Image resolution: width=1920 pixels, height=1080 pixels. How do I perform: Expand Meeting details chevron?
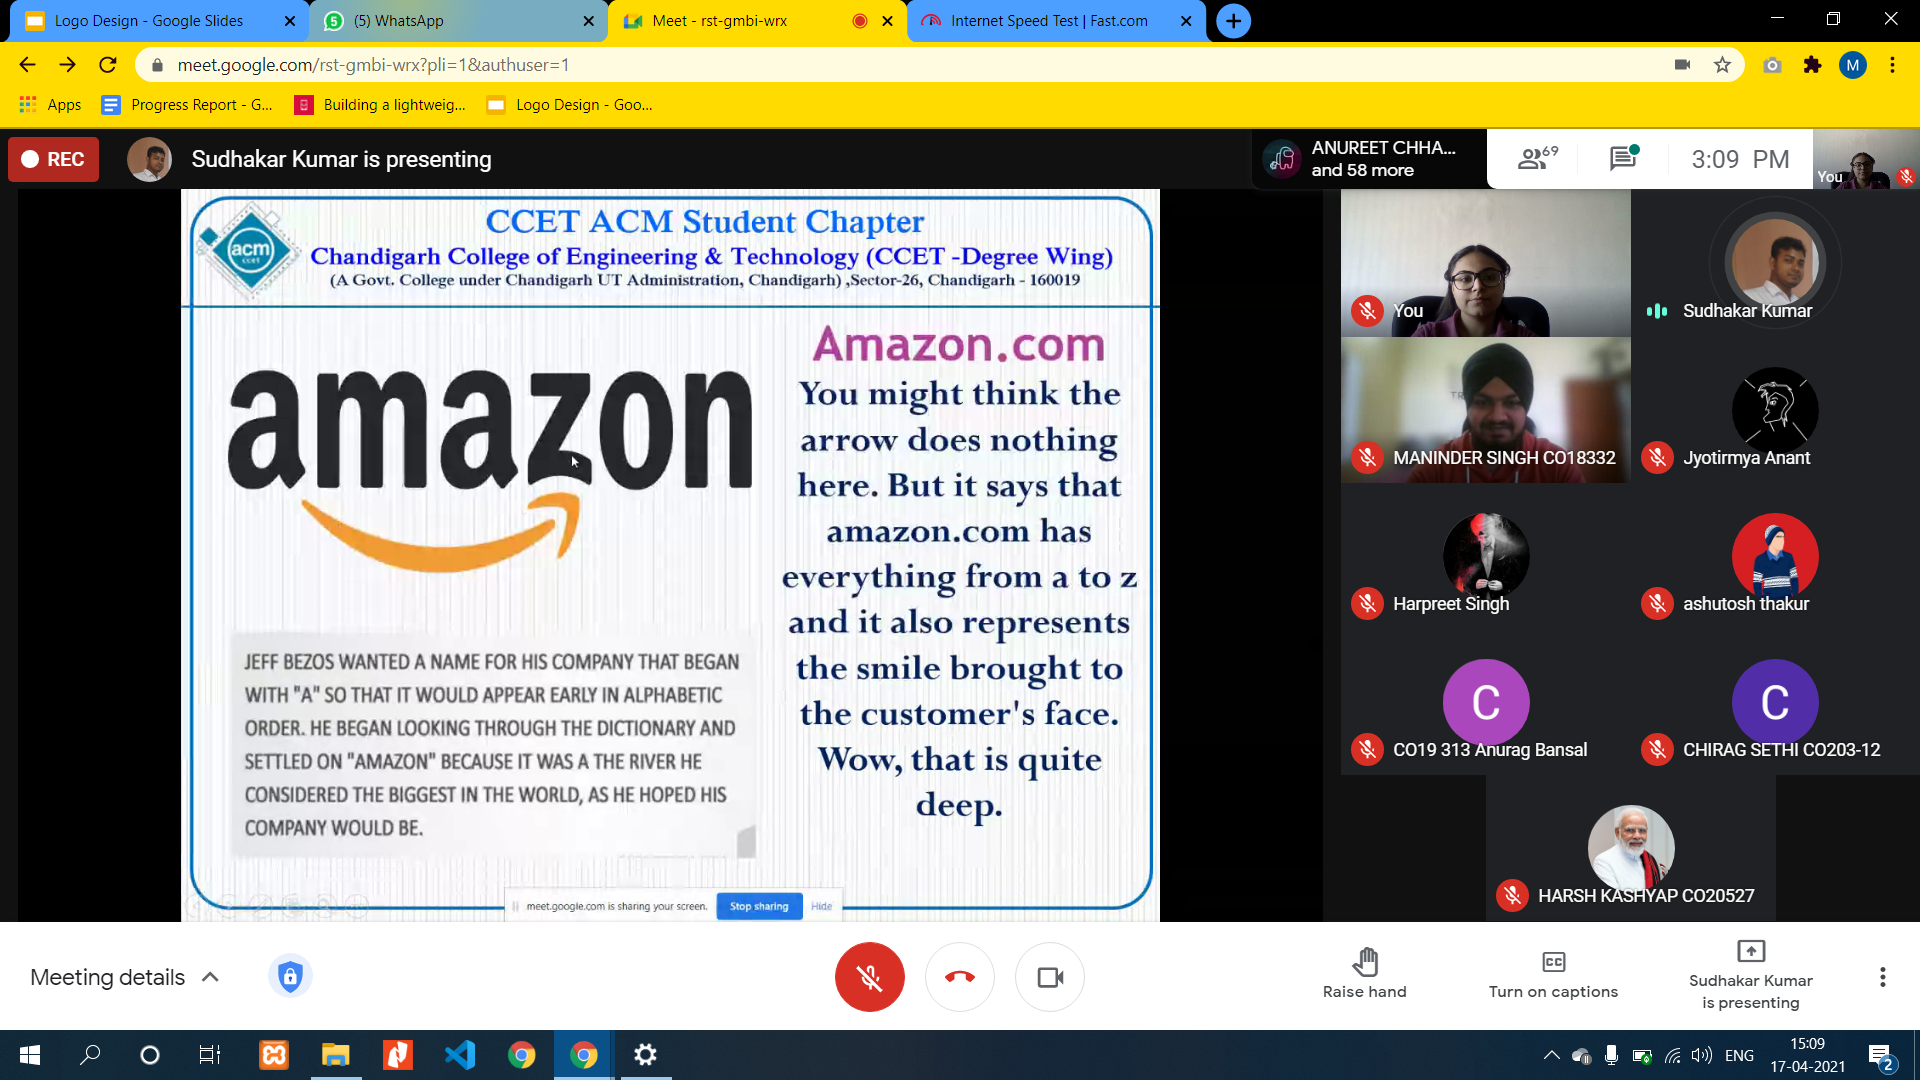click(211, 977)
